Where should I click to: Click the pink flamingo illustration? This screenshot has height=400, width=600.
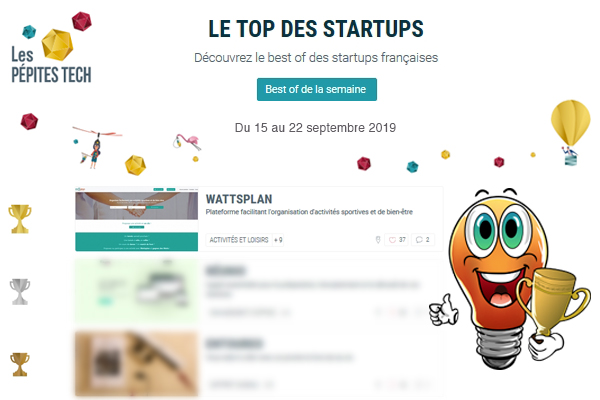pos(187,143)
